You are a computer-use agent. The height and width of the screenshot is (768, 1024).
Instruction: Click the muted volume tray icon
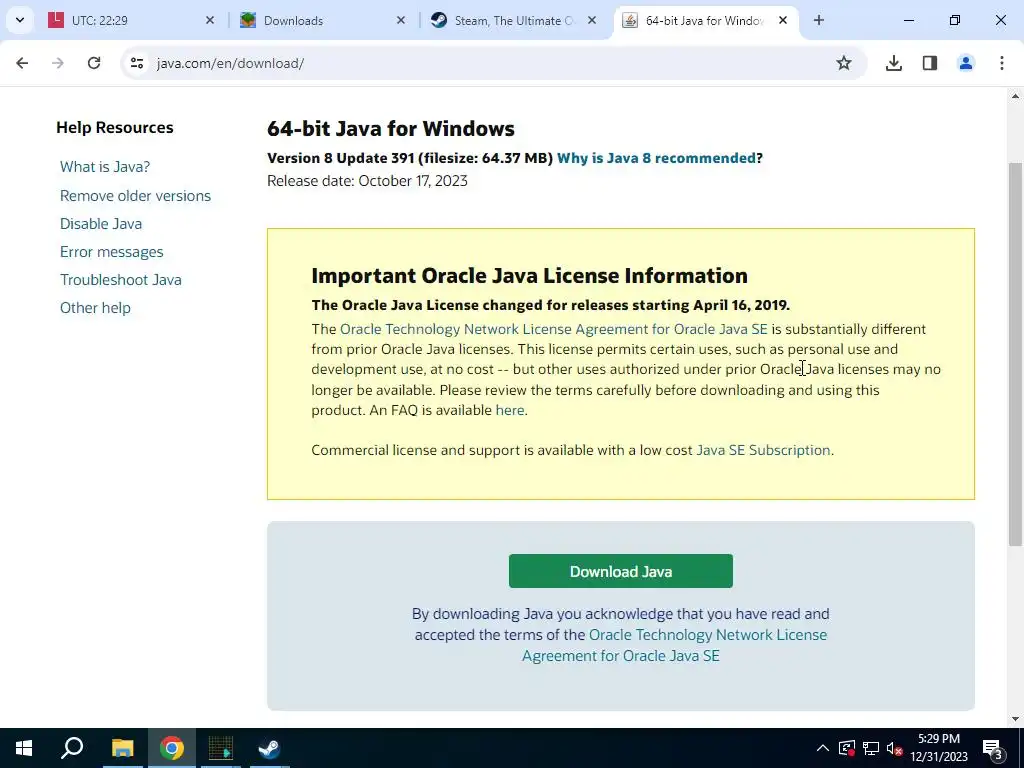click(895, 748)
